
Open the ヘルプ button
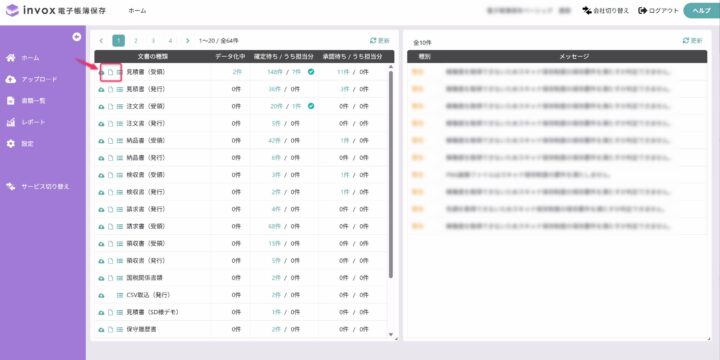(702, 11)
